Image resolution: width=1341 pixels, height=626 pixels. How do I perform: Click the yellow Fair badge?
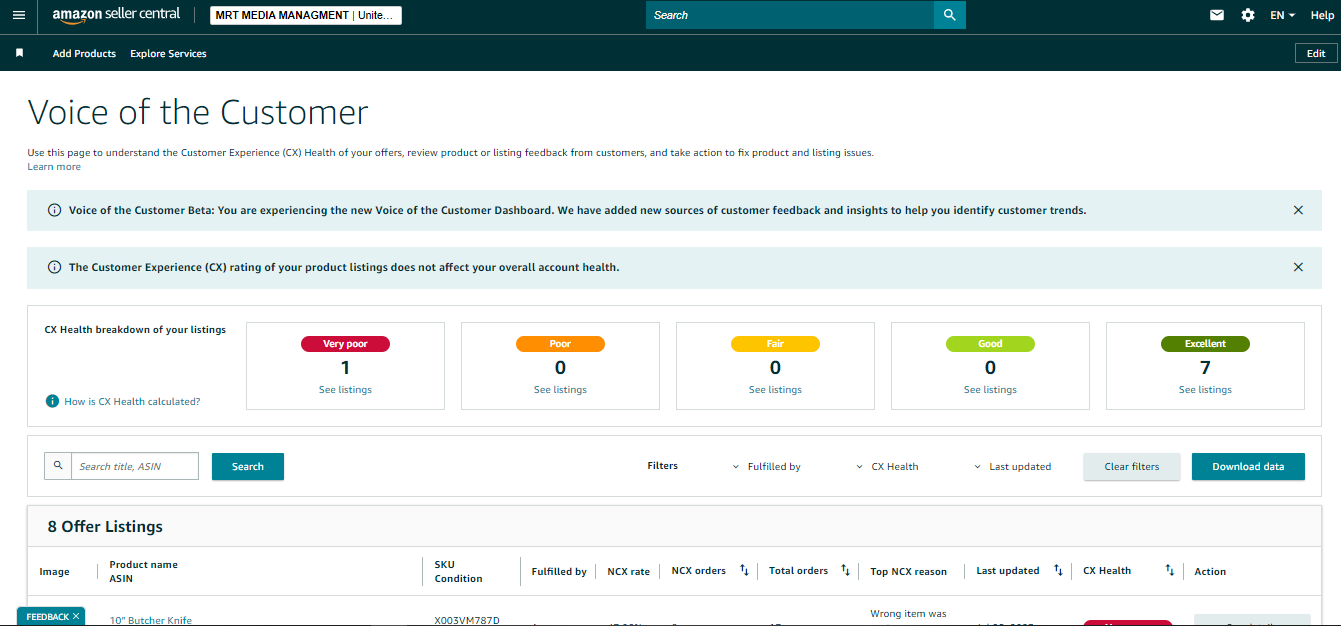[775, 344]
